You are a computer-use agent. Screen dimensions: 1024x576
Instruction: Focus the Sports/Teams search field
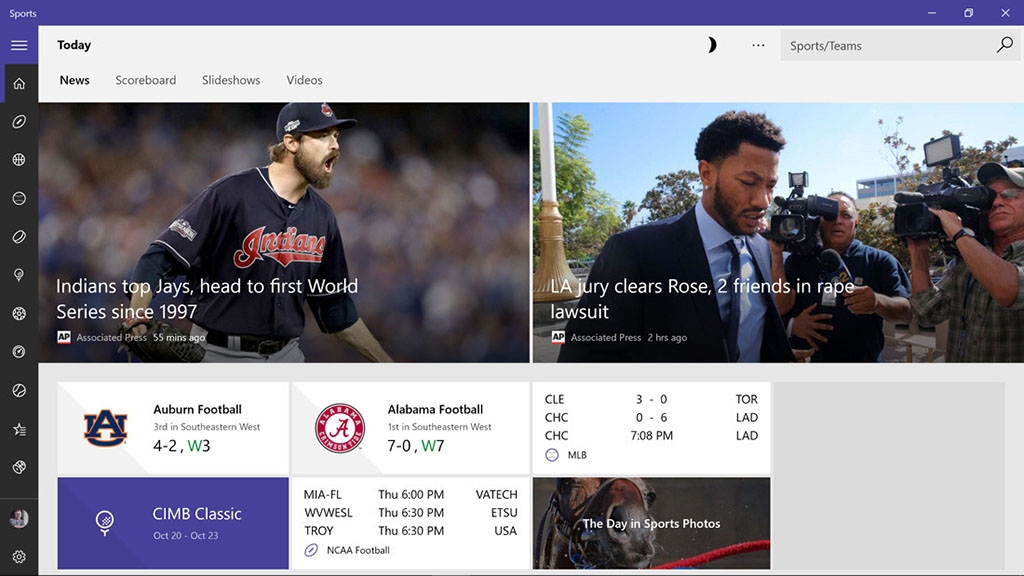pos(900,46)
